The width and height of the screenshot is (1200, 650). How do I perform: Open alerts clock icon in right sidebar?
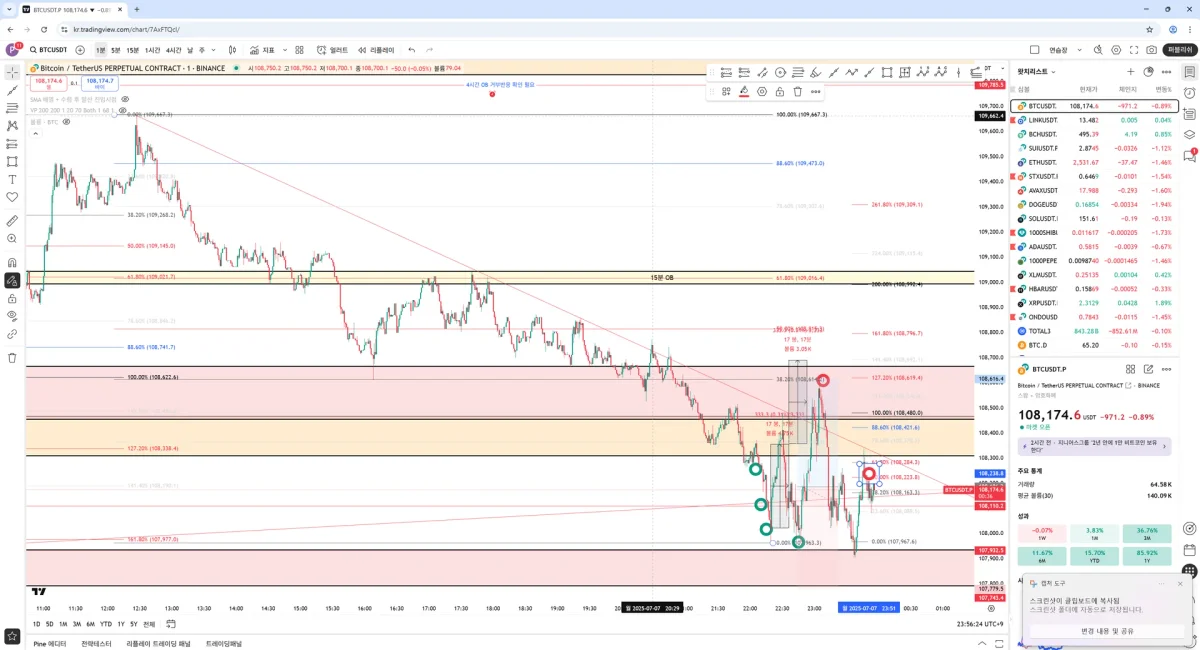1190,94
